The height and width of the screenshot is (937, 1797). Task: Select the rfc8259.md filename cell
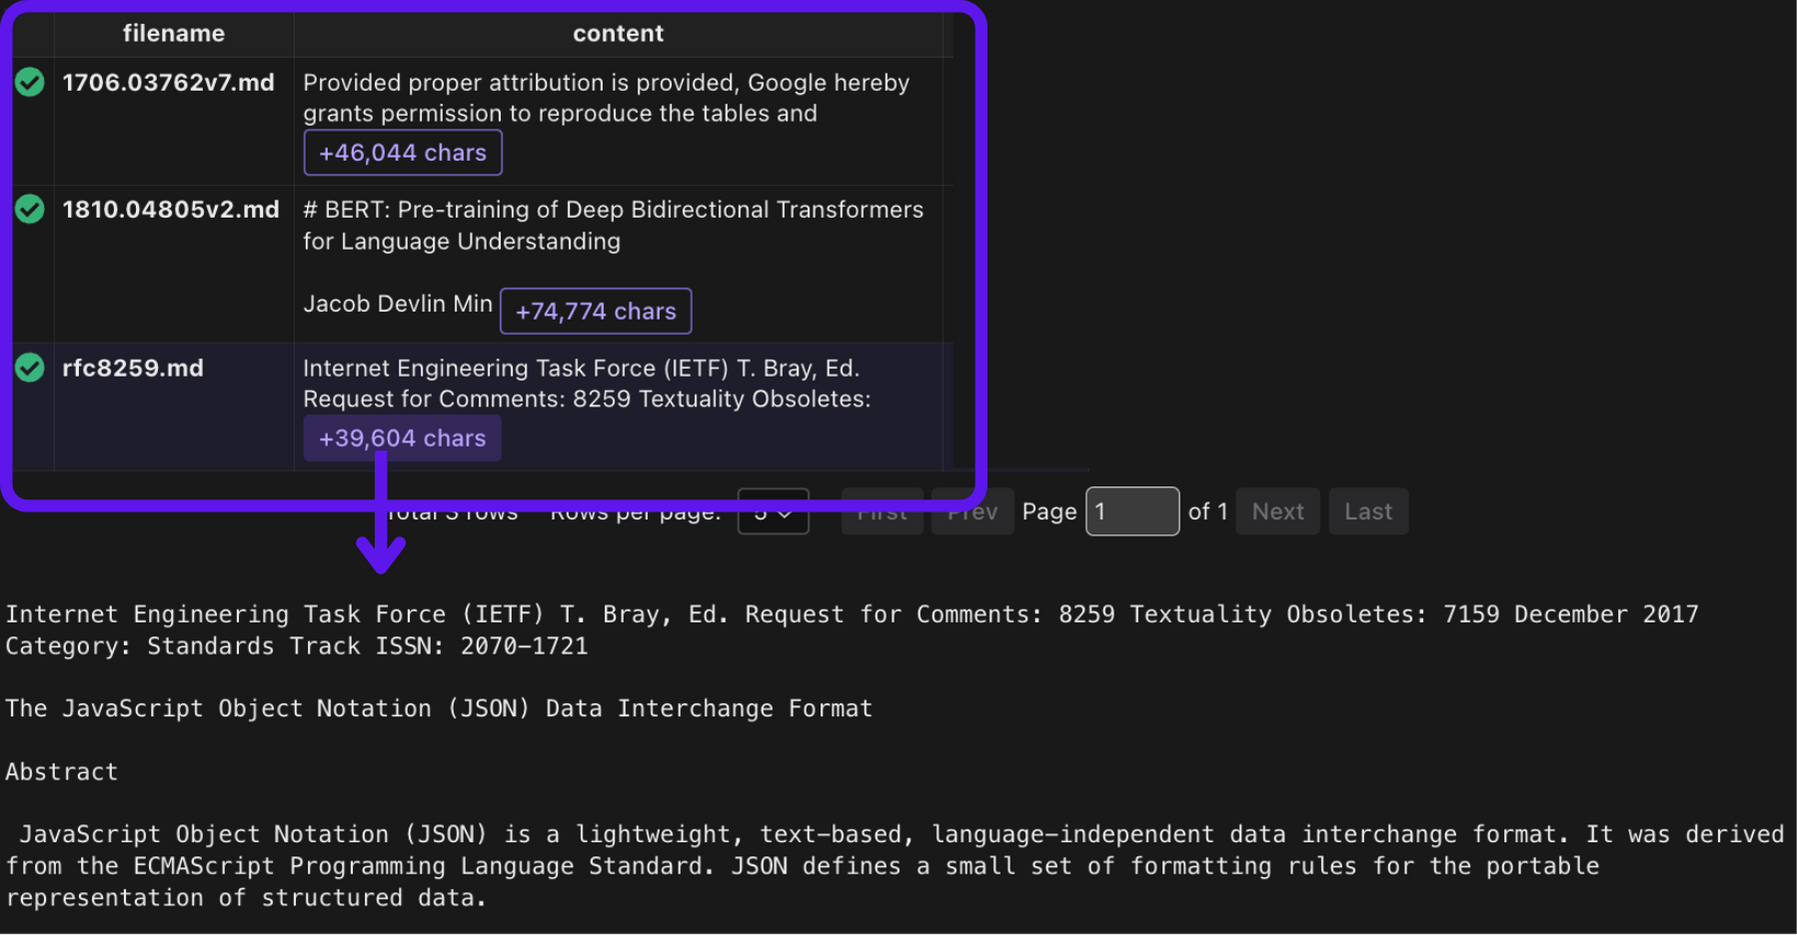tap(133, 368)
